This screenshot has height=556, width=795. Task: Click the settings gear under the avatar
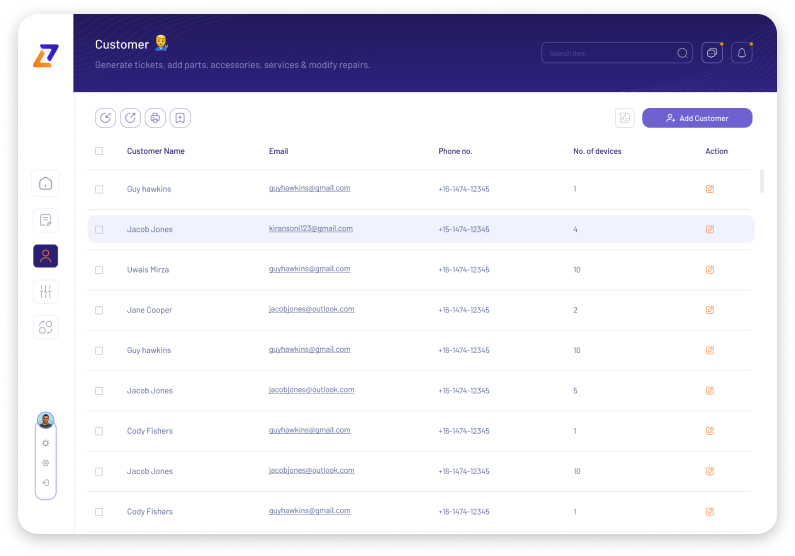coord(45,463)
